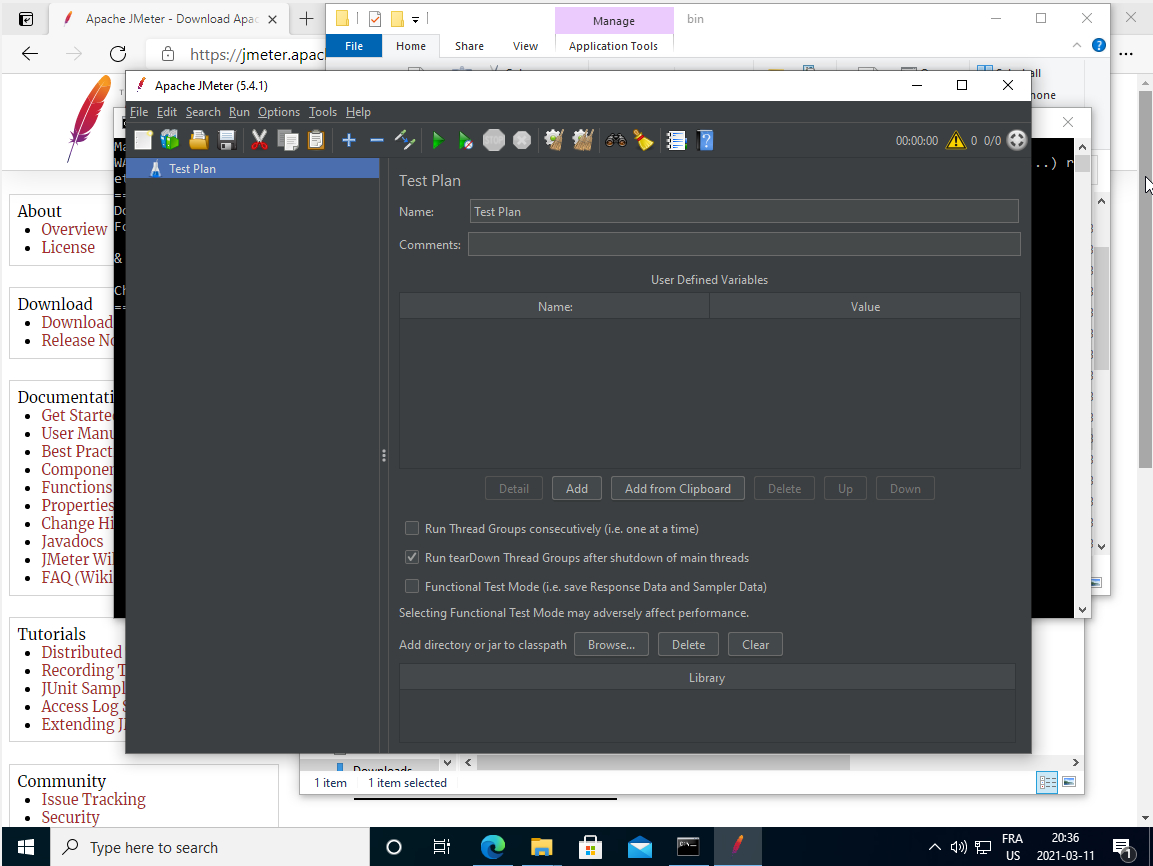Click the Overview link on JMeter website
This screenshot has width=1153, height=866.
point(74,229)
